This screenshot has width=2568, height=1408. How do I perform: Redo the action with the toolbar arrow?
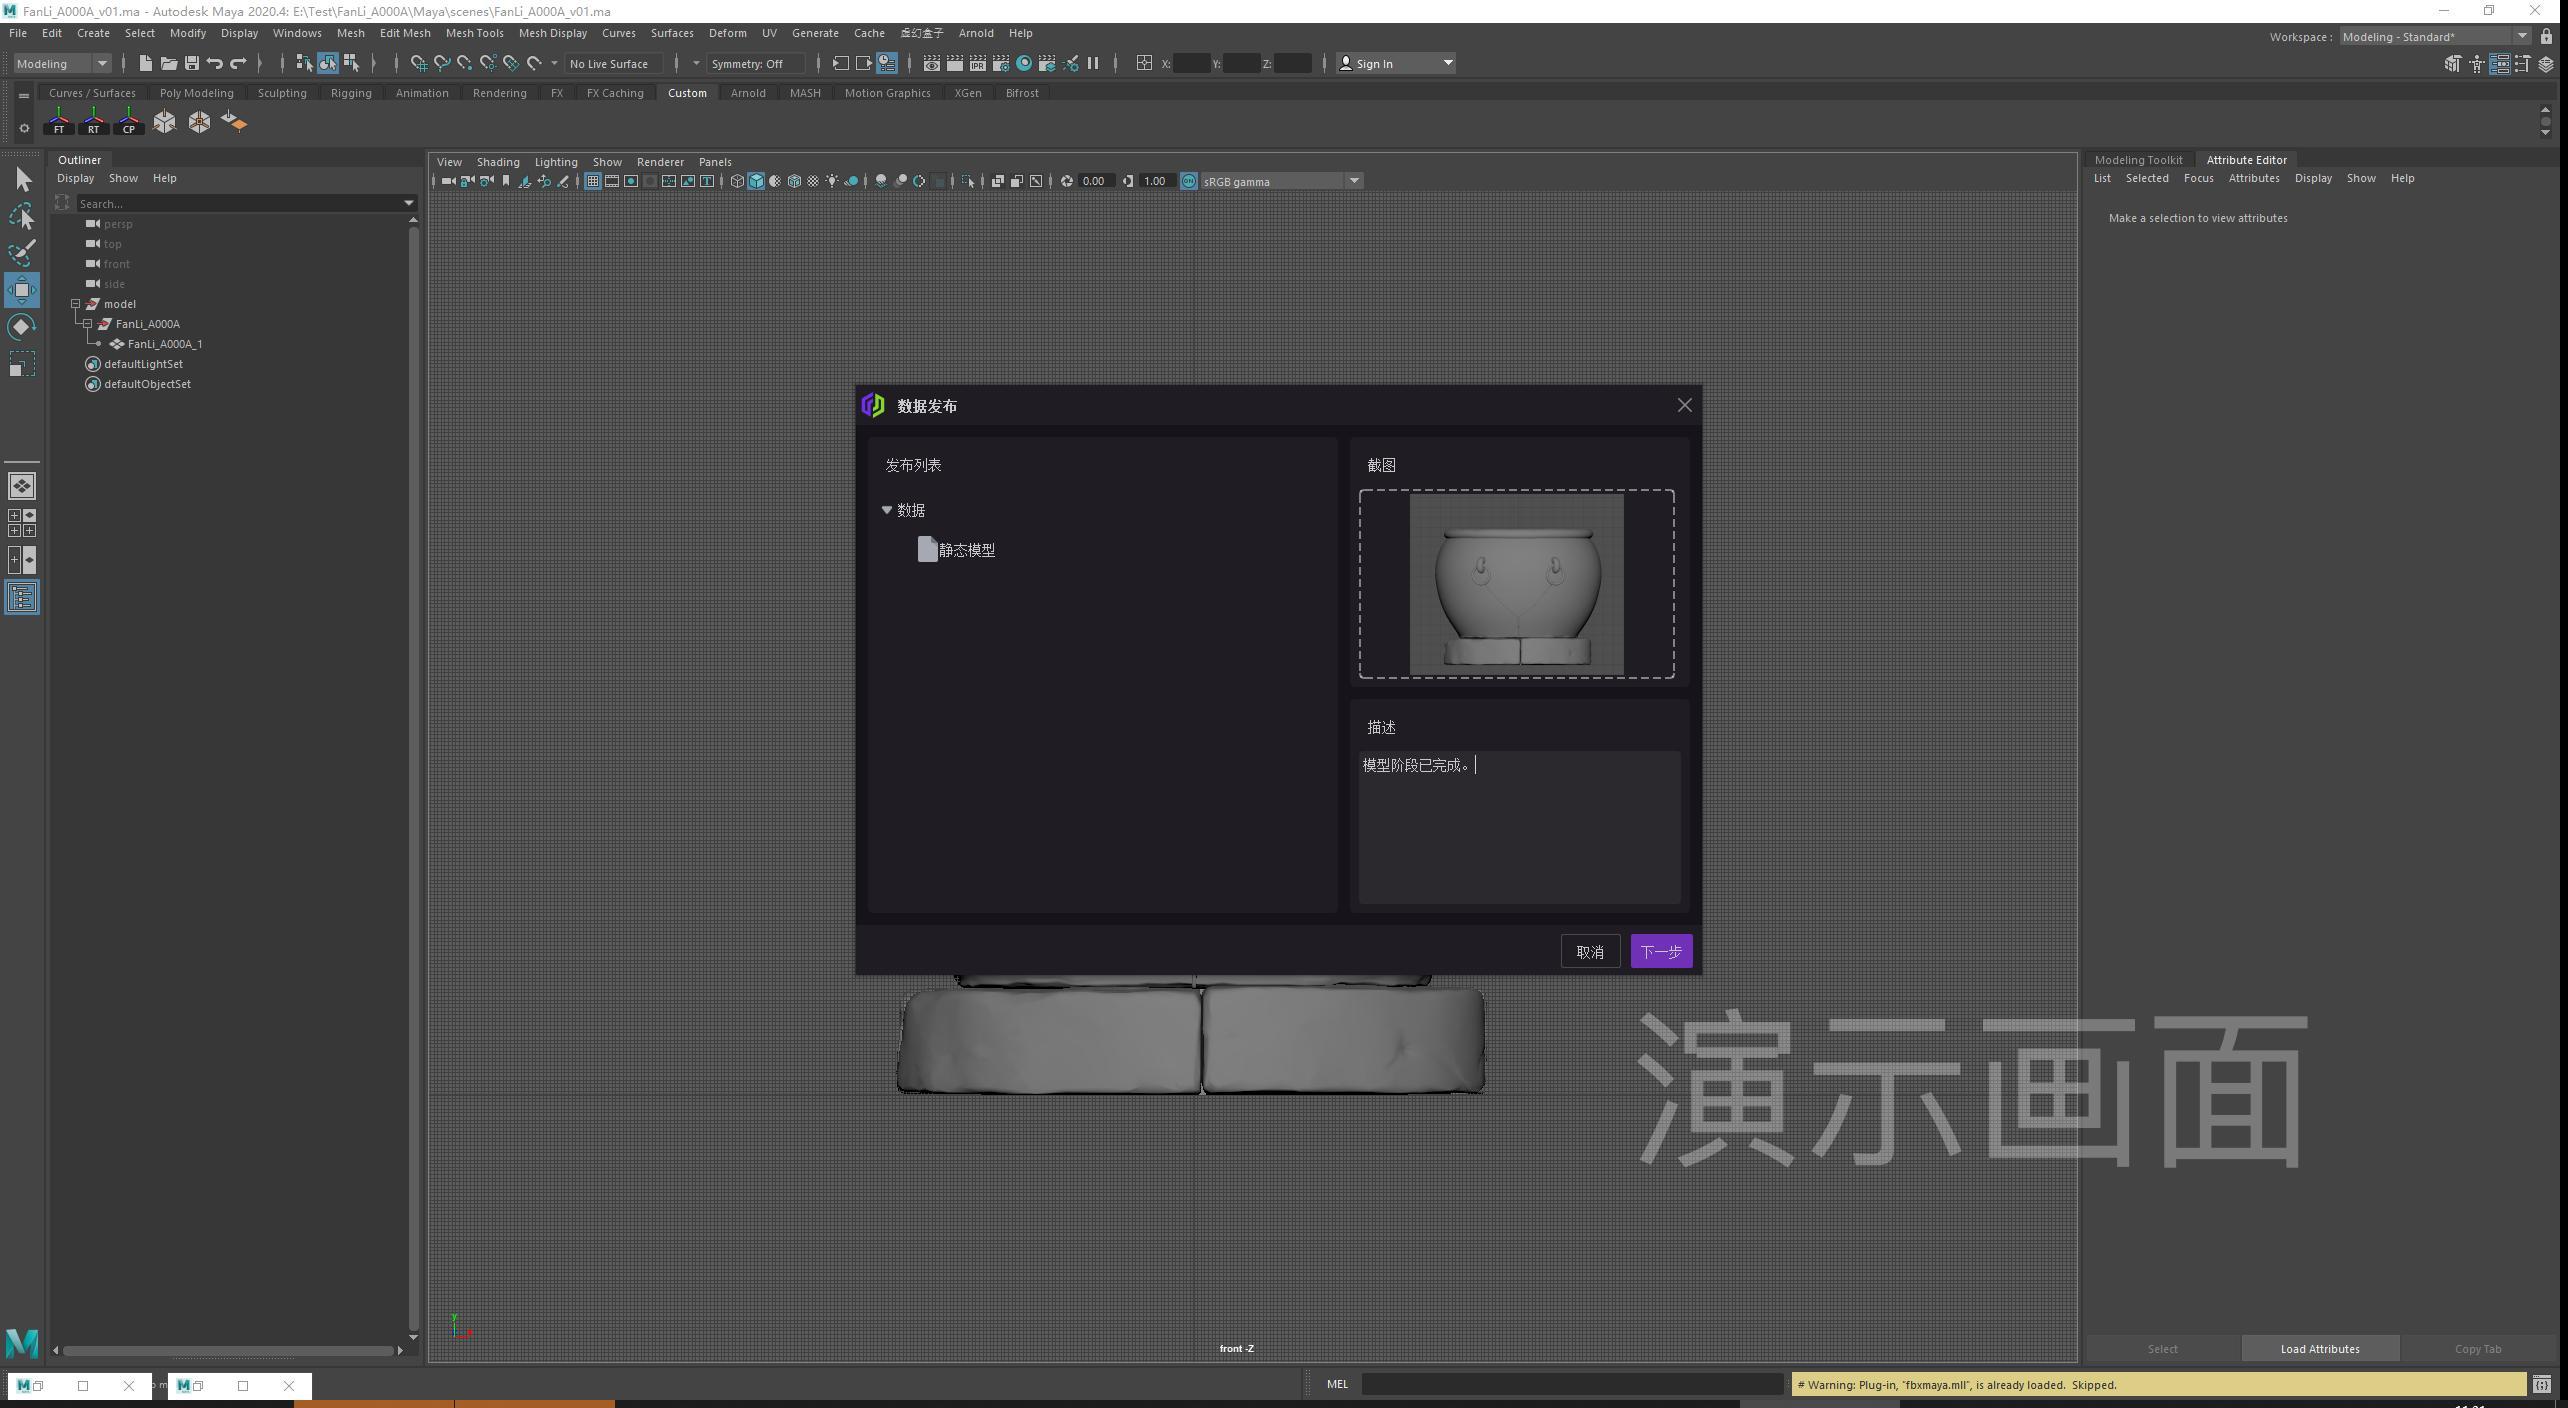pyautogui.click(x=238, y=63)
